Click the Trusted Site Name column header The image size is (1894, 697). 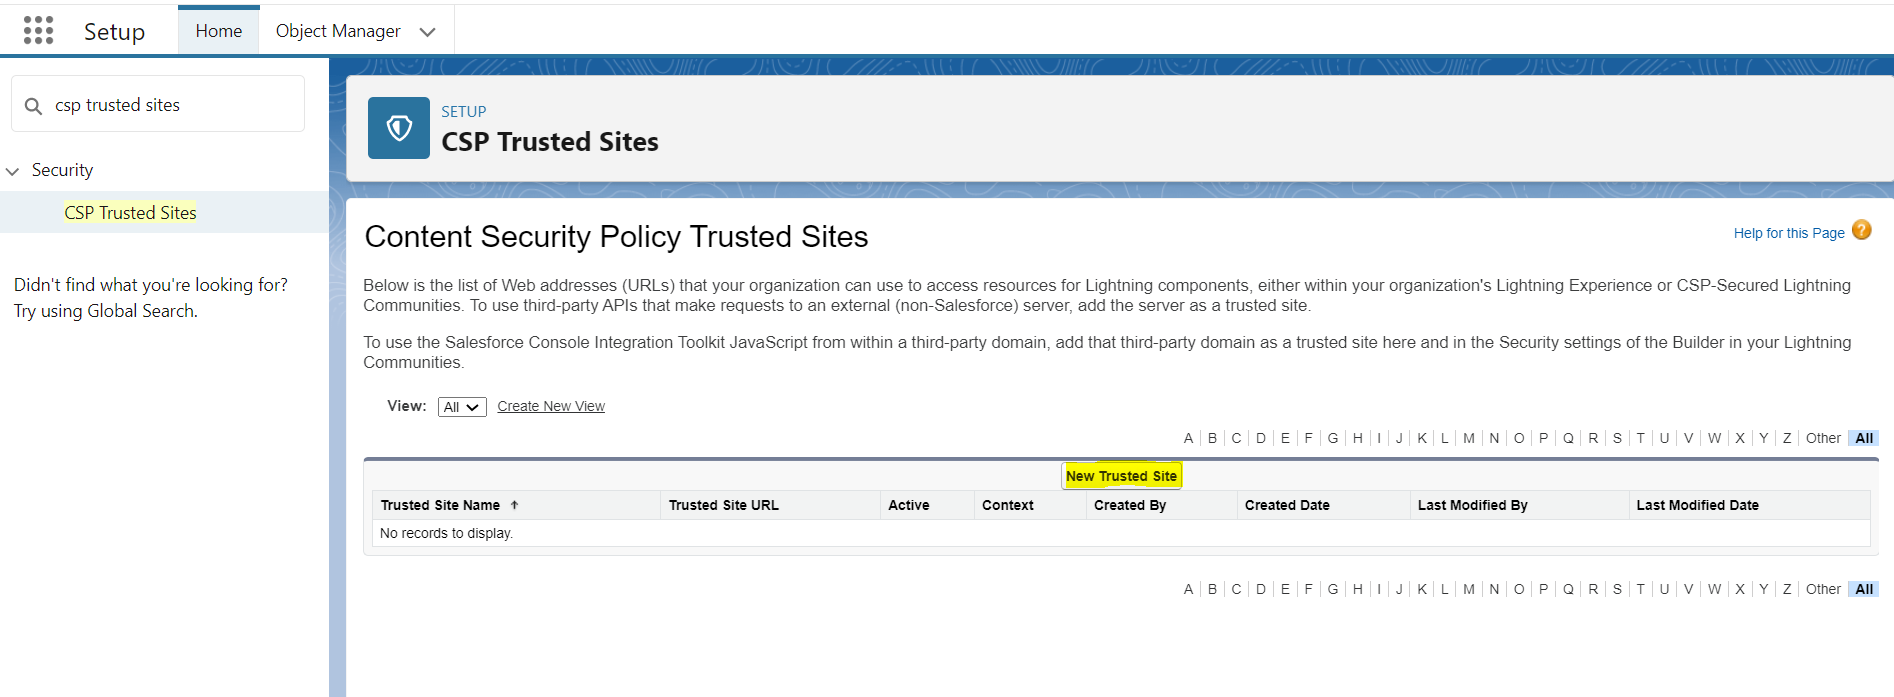tap(440, 505)
